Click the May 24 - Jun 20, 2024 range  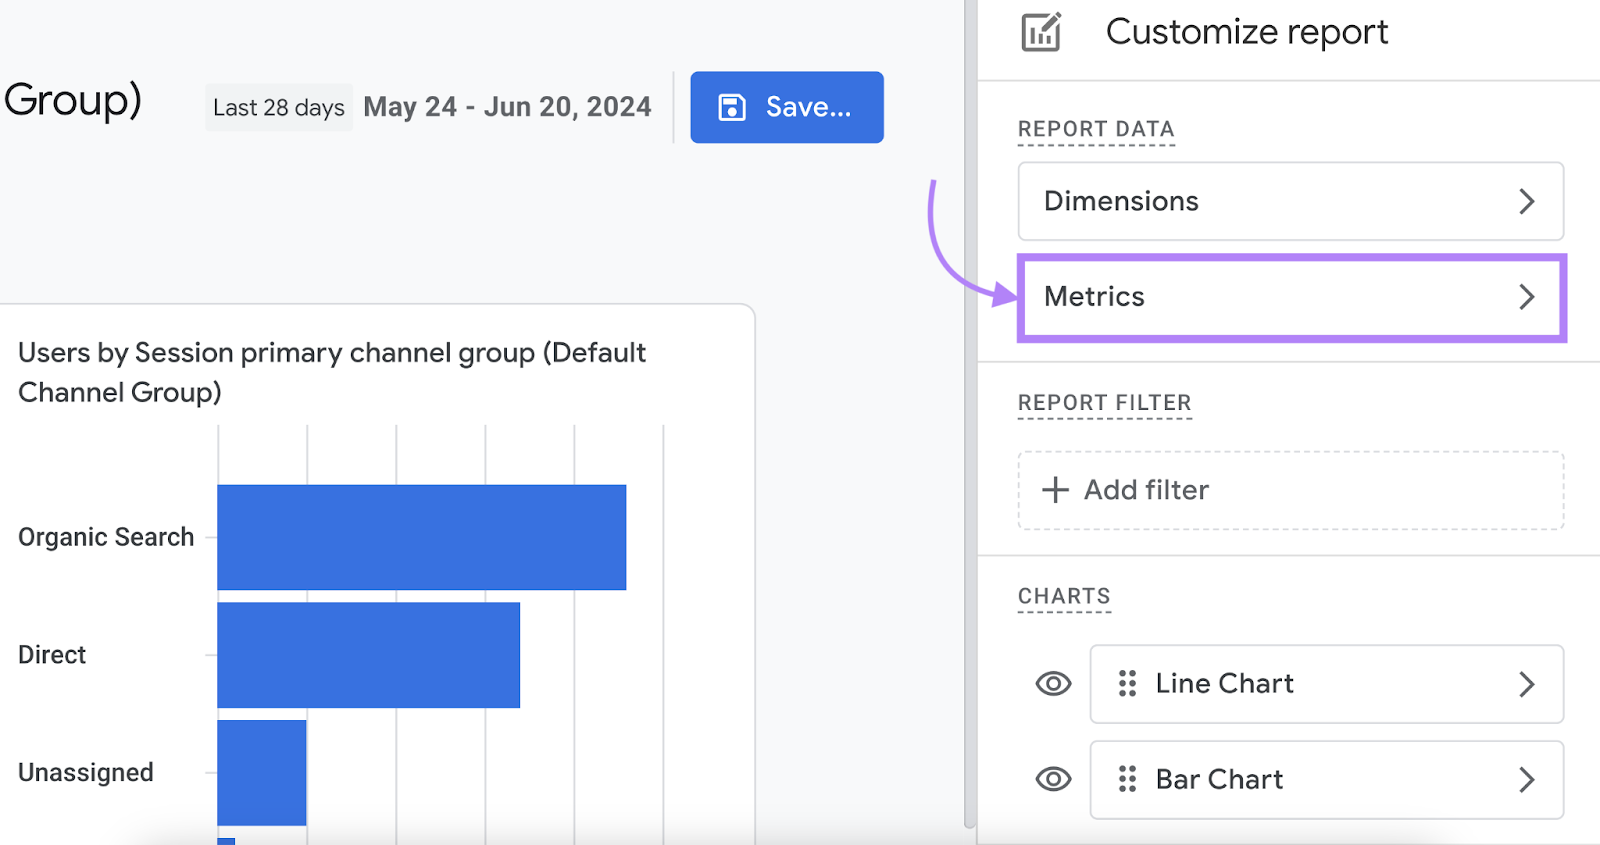click(x=507, y=107)
